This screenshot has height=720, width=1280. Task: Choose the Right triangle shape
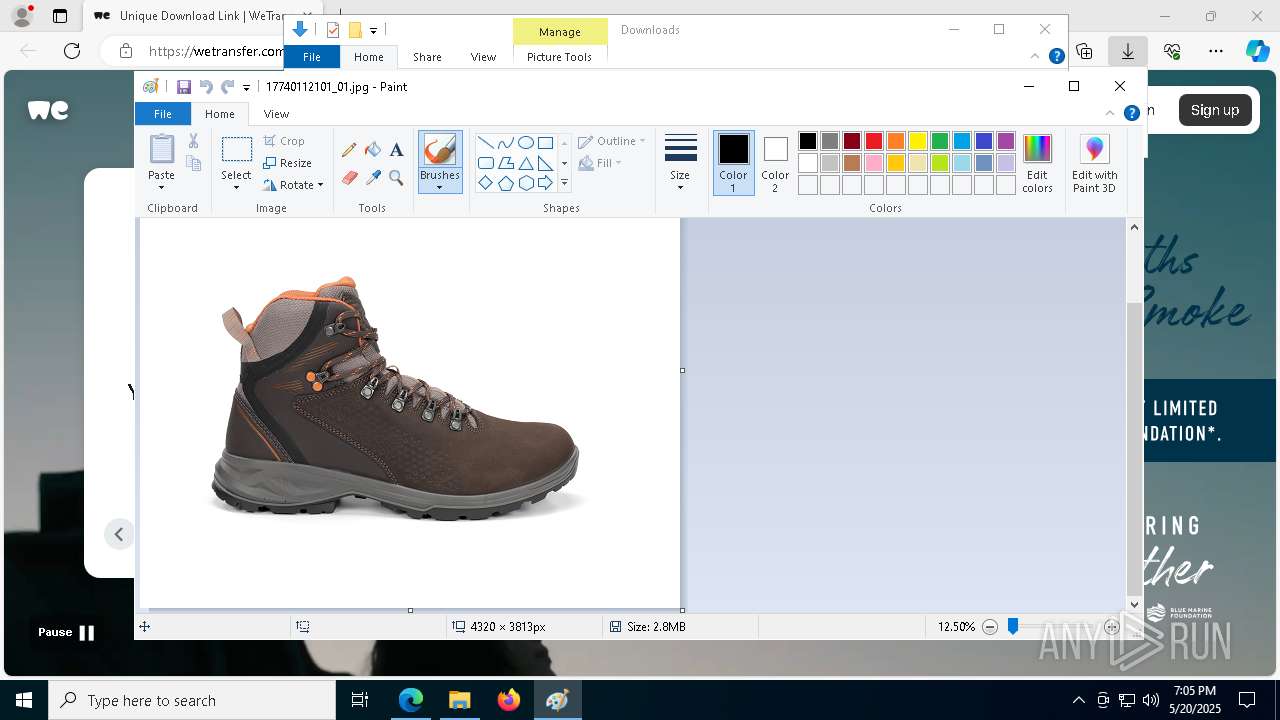coord(545,163)
